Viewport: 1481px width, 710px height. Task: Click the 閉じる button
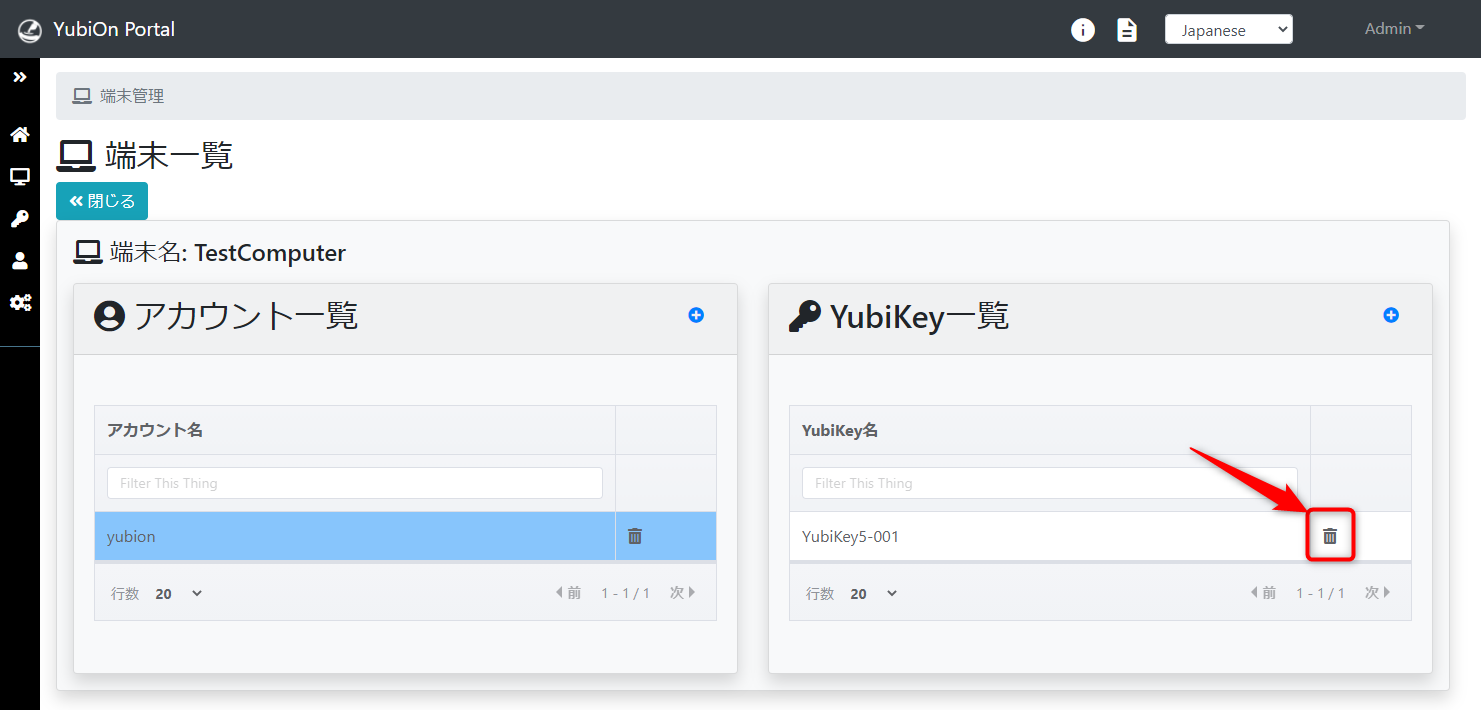(102, 201)
